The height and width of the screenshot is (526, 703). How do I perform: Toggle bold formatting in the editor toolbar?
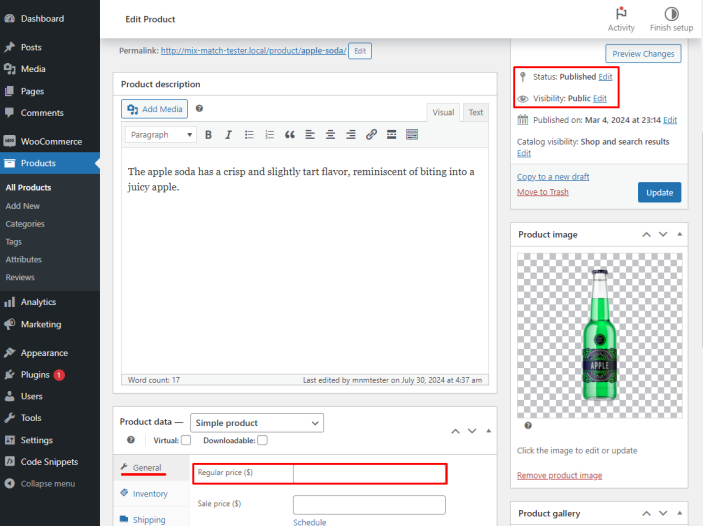208,135
